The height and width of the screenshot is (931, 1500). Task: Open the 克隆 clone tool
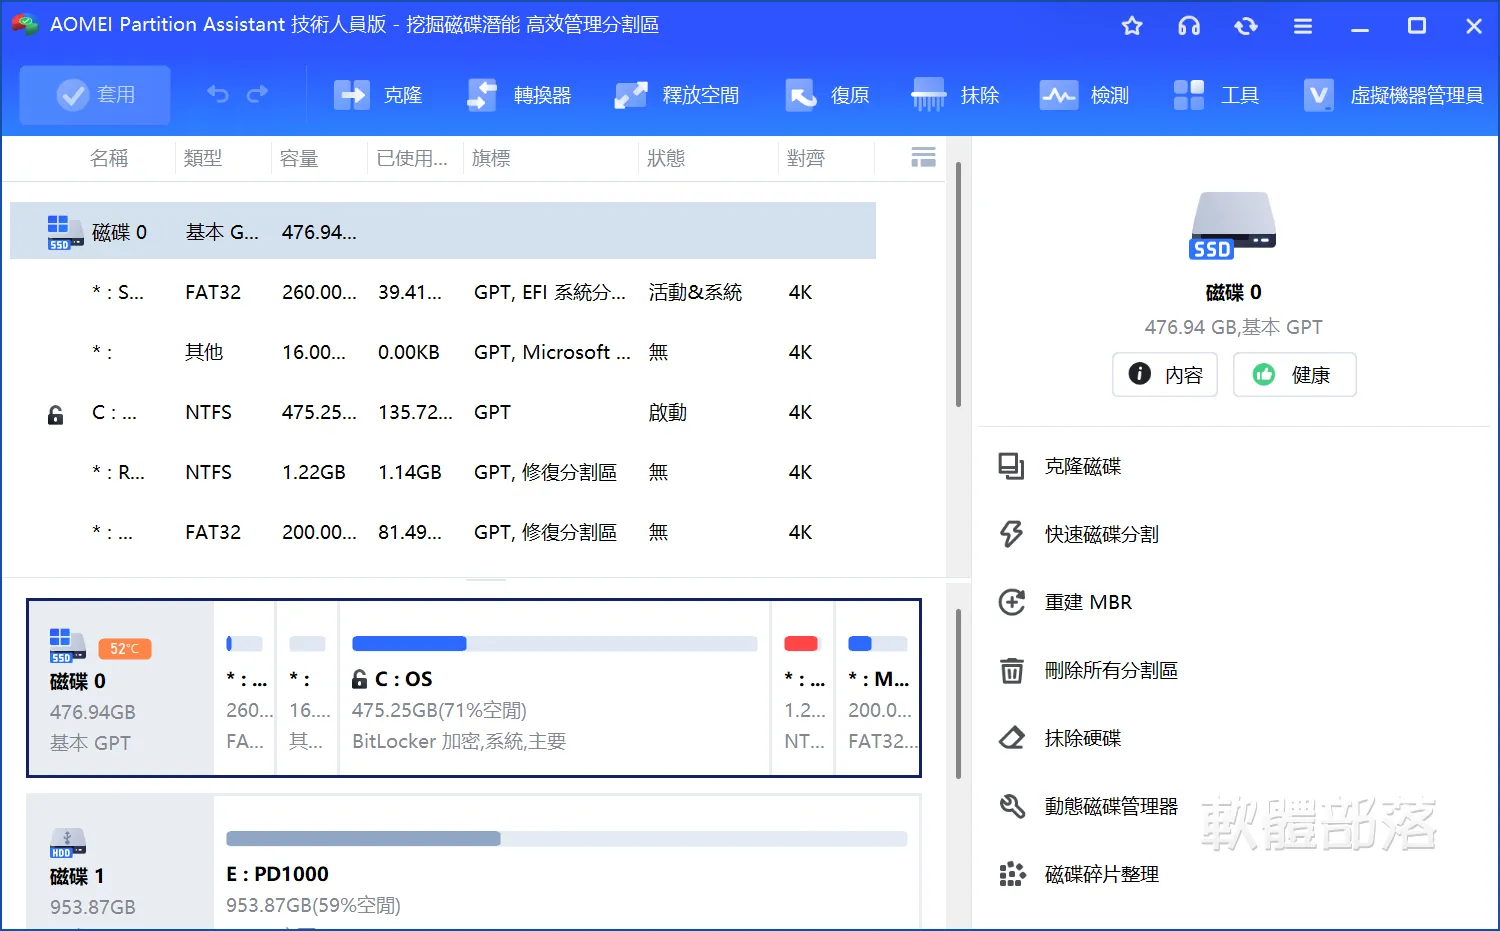[378, 95]
